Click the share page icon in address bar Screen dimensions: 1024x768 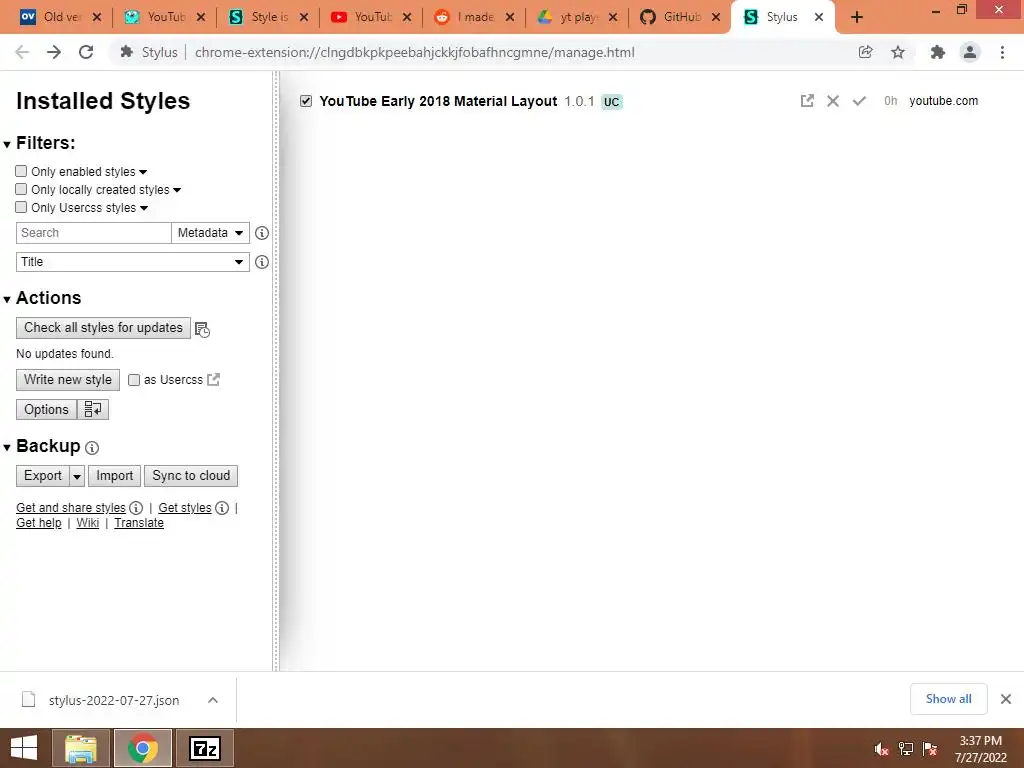pyautogui.click(x=865, y=52)
